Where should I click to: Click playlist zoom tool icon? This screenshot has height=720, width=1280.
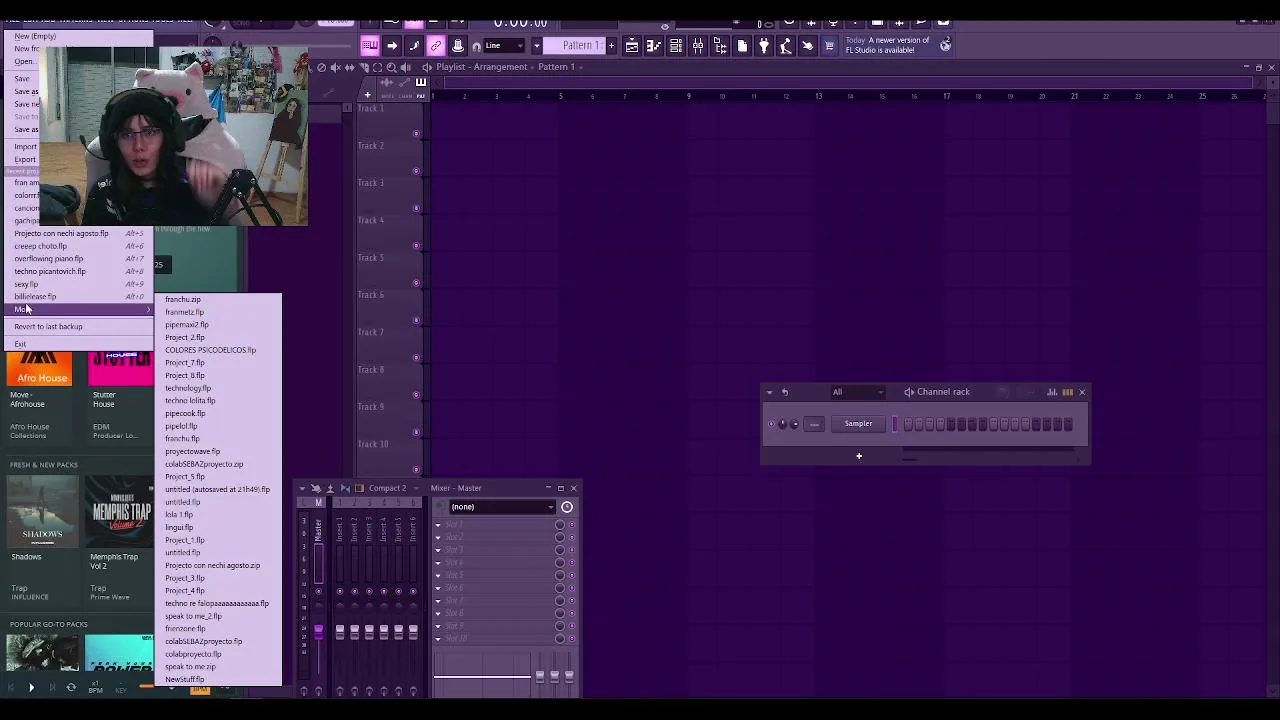point(391,67)
